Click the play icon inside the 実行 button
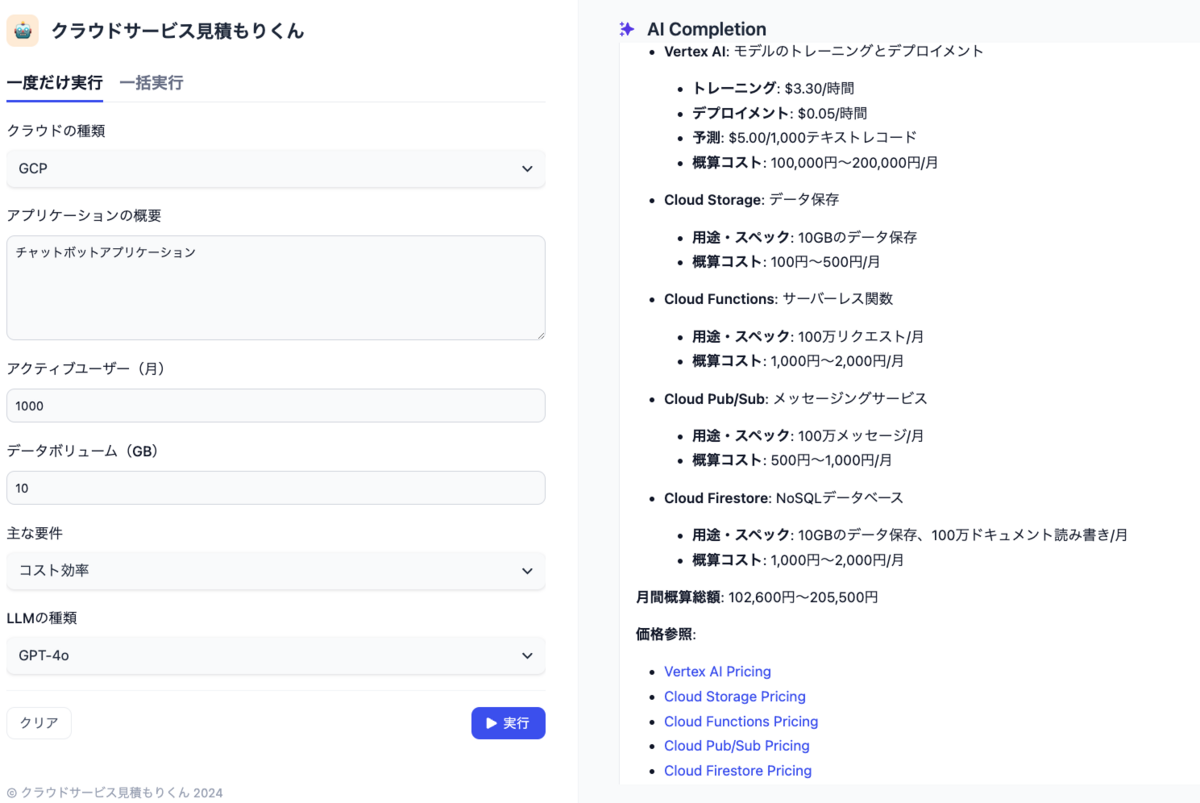1200x803 pixels. pos(492,723)
